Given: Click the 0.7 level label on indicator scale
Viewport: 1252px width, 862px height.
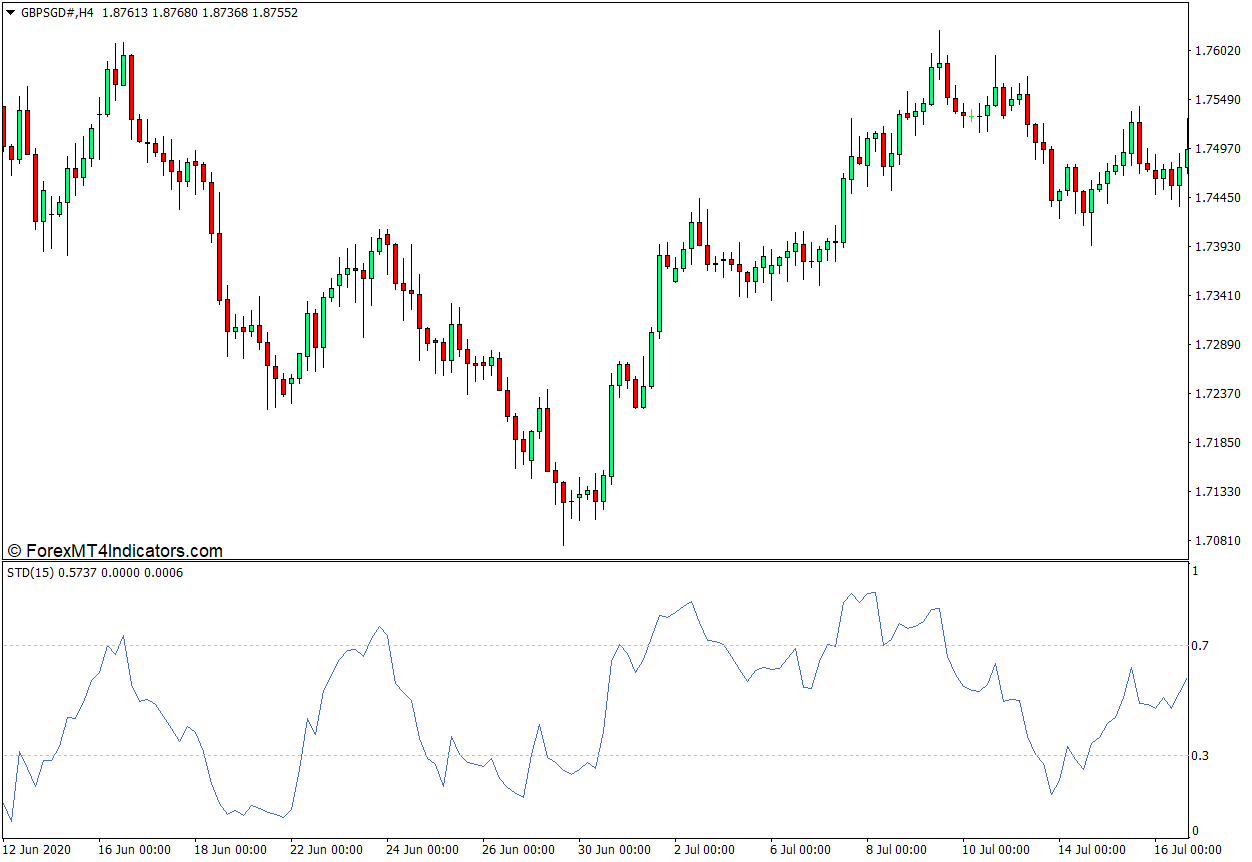Looking at the screenshot, I should 1200,647.
